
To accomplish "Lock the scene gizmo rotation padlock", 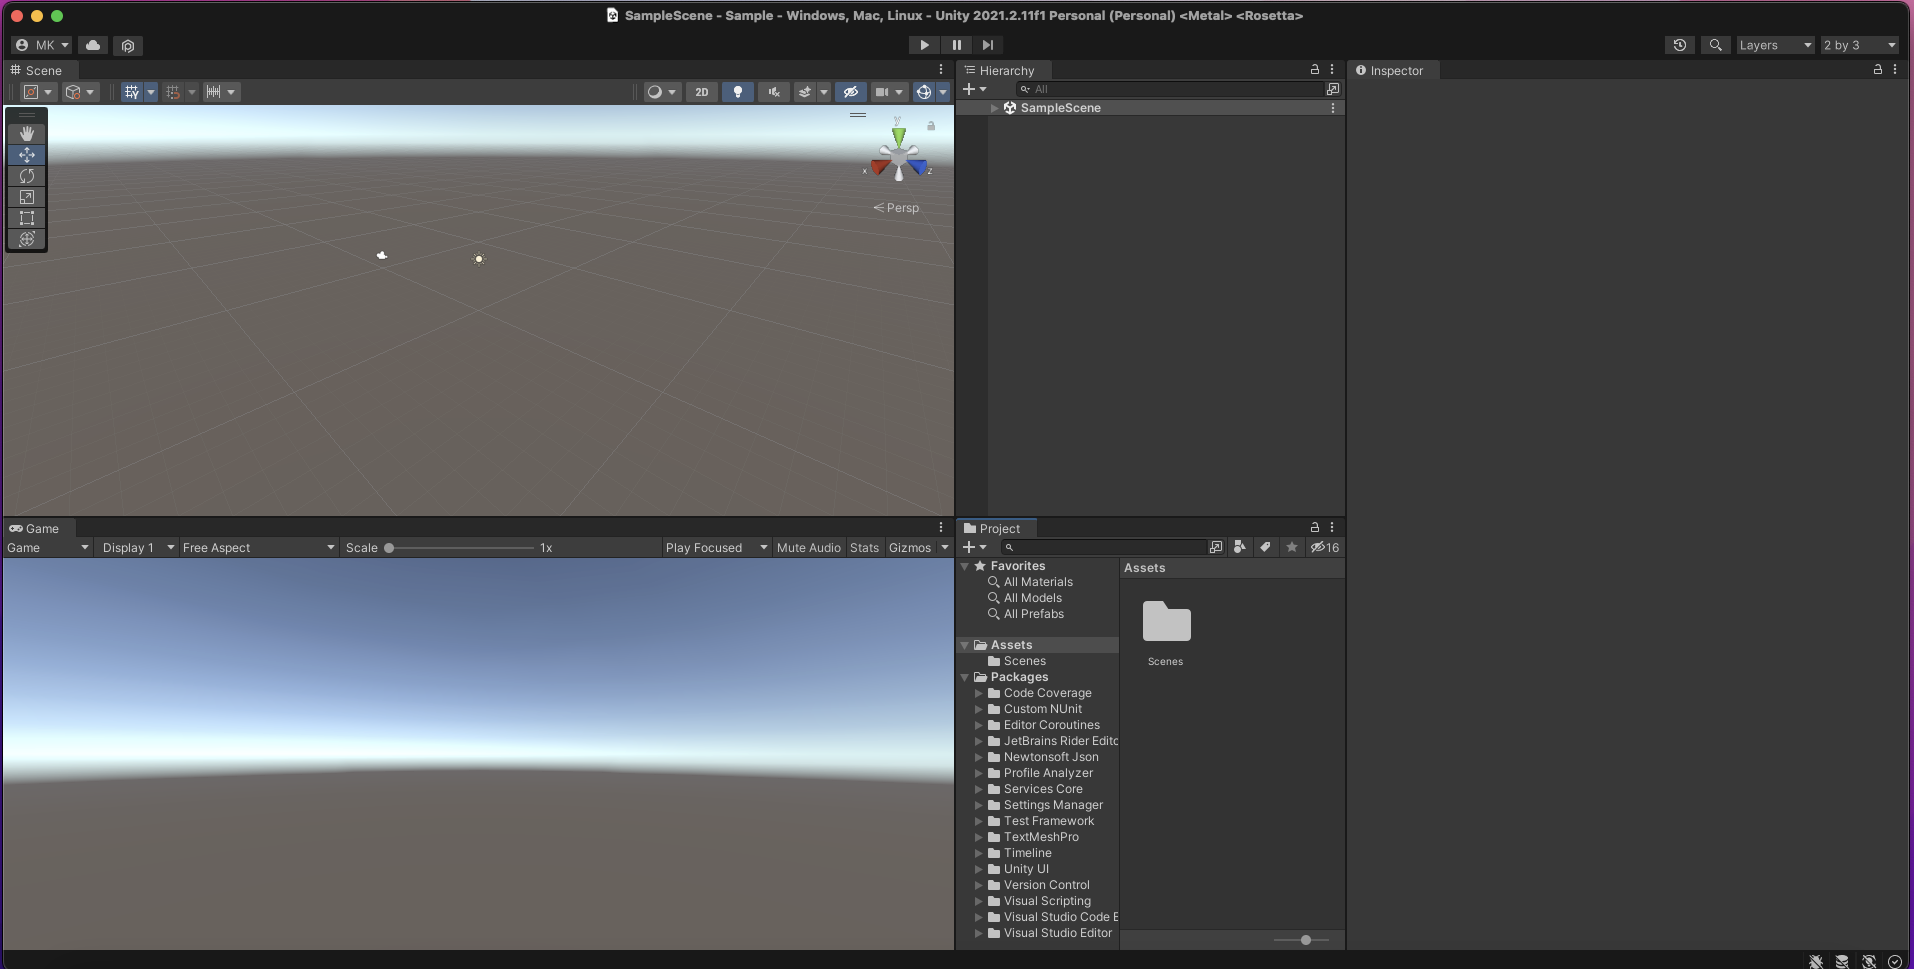I will click(931, 126).
